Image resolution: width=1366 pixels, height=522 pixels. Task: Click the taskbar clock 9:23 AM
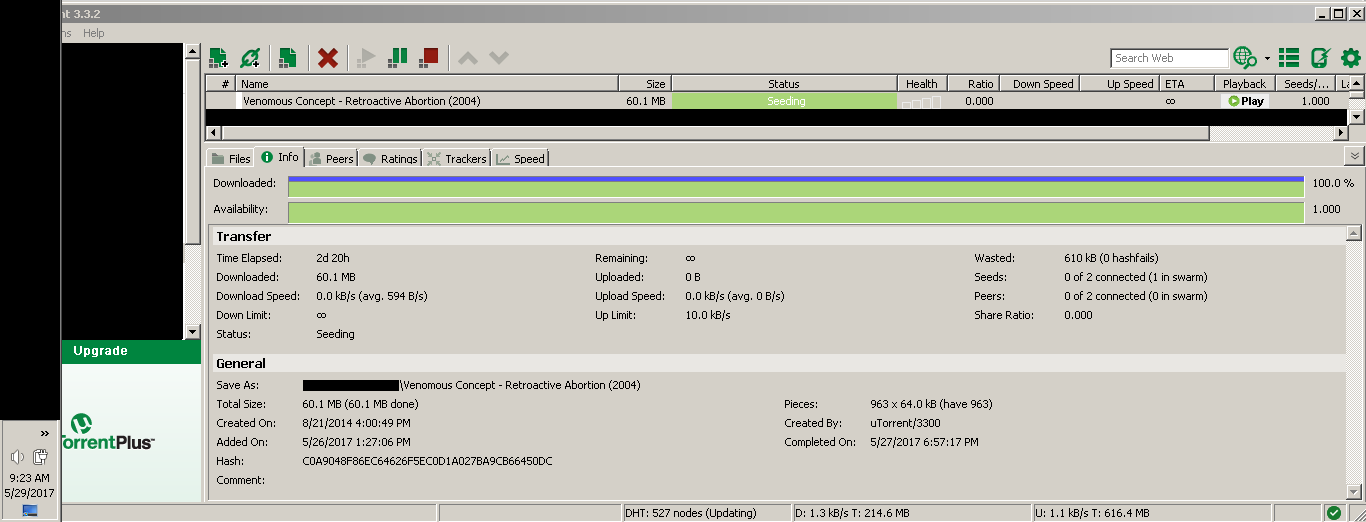[x=29, y=478]
